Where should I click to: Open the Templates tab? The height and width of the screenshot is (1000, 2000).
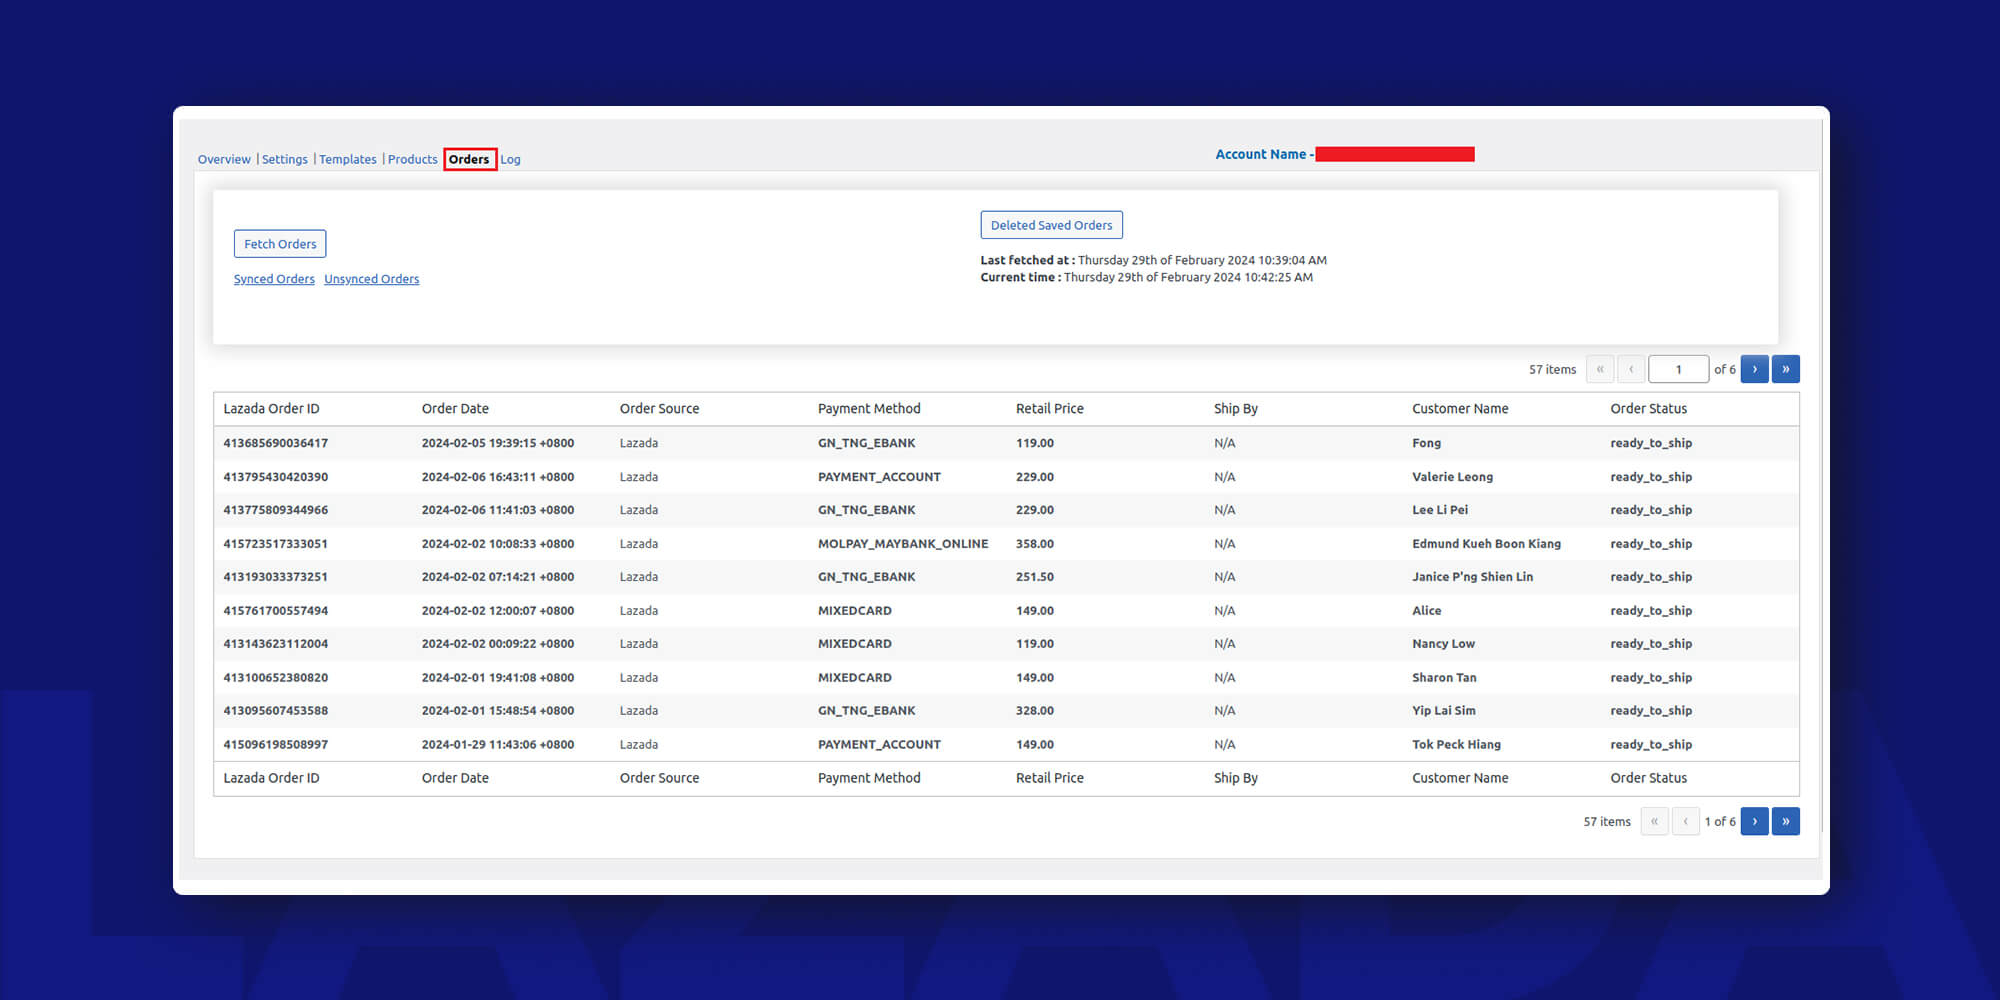coord(348,159)
